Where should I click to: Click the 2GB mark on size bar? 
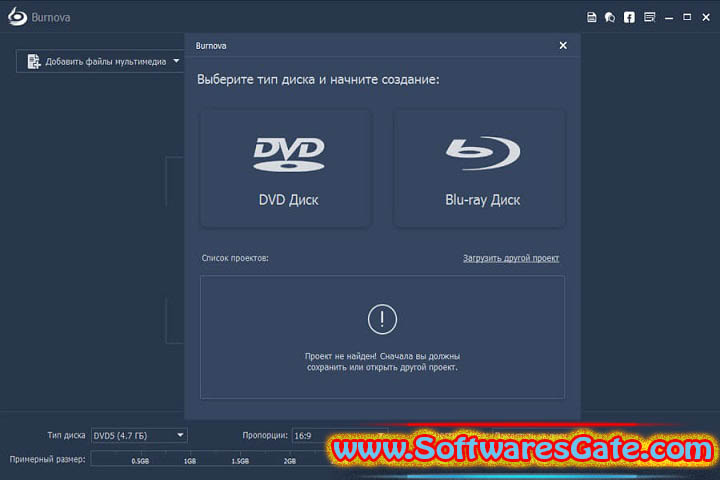(290, 461)
